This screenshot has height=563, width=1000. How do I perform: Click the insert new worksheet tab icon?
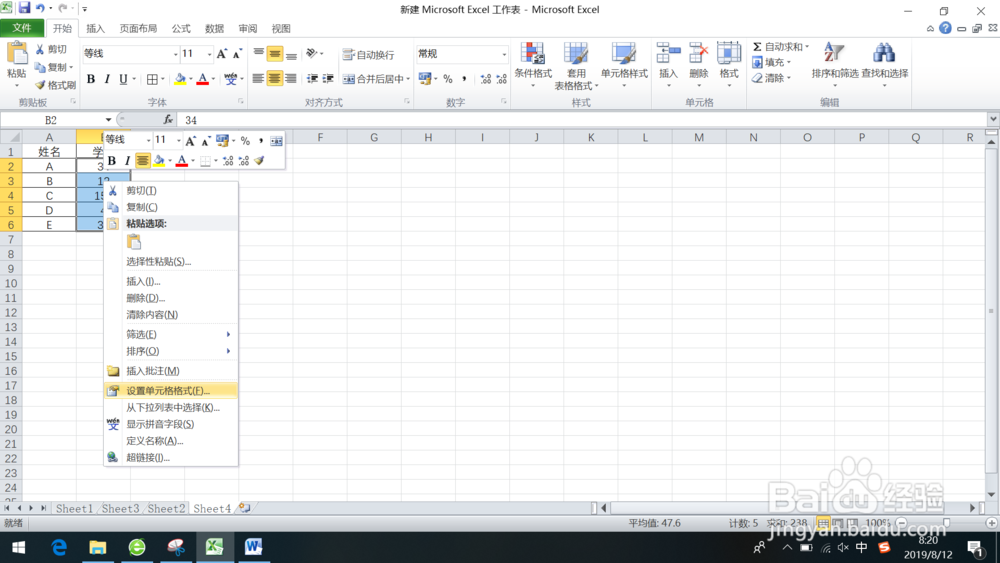pyautogui.click(x=244, y=508)
